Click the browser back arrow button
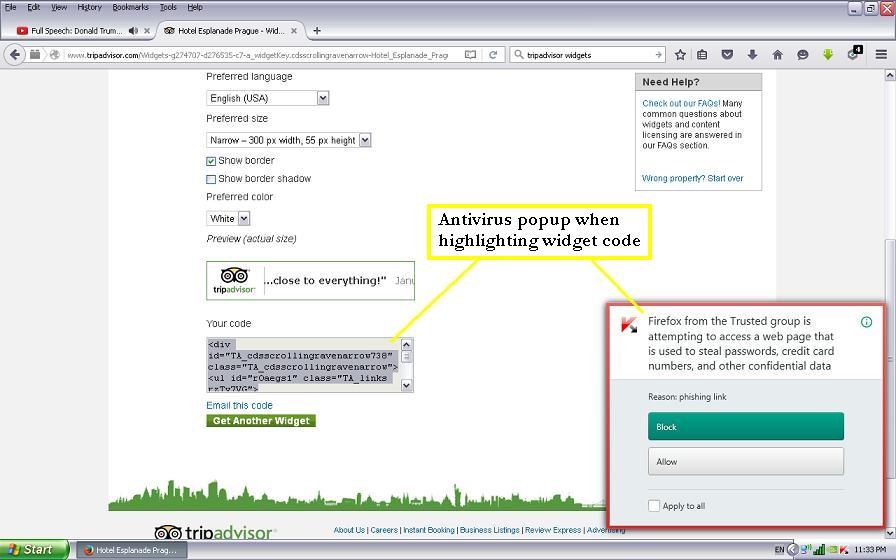The width and height of the screenshot is (896, 560). (x=15, y=55)
